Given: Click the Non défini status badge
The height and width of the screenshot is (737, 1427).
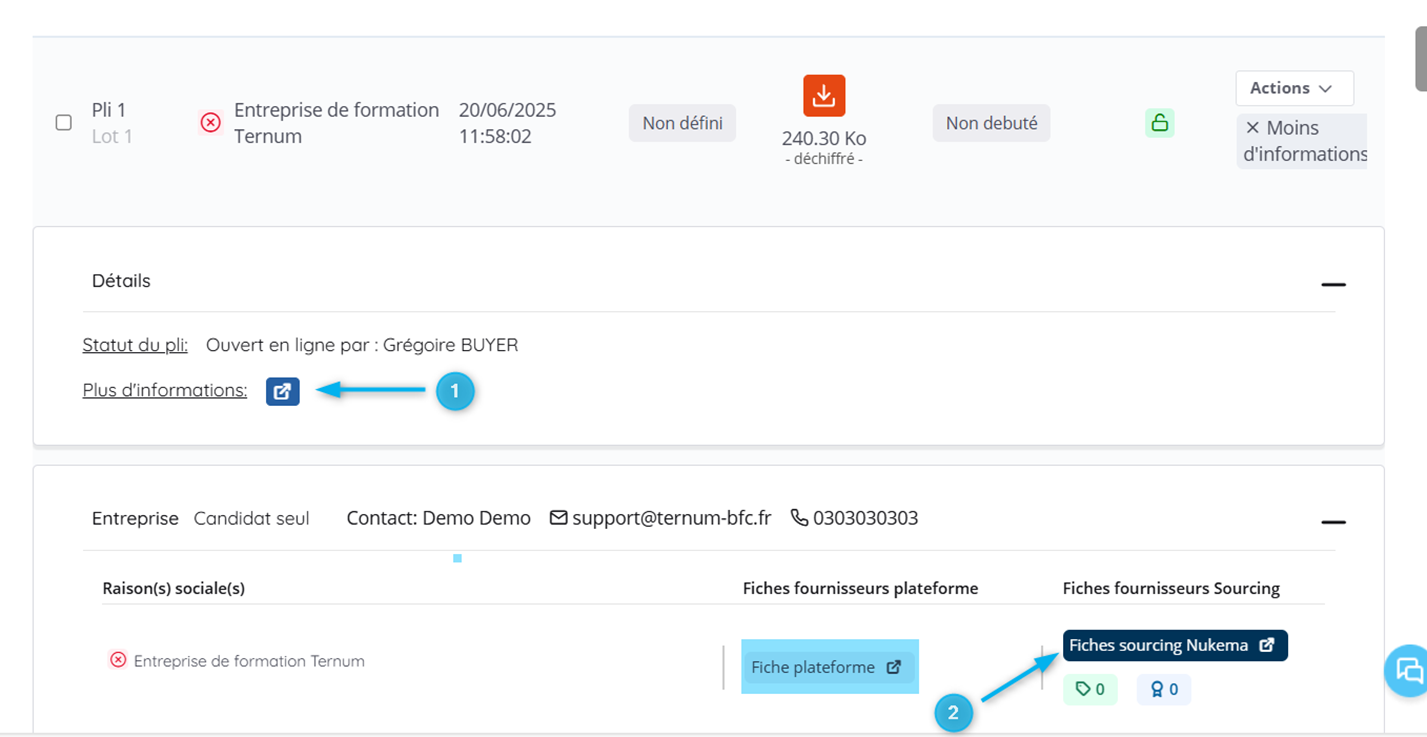Looking at the screenshot, I should 682,123.
